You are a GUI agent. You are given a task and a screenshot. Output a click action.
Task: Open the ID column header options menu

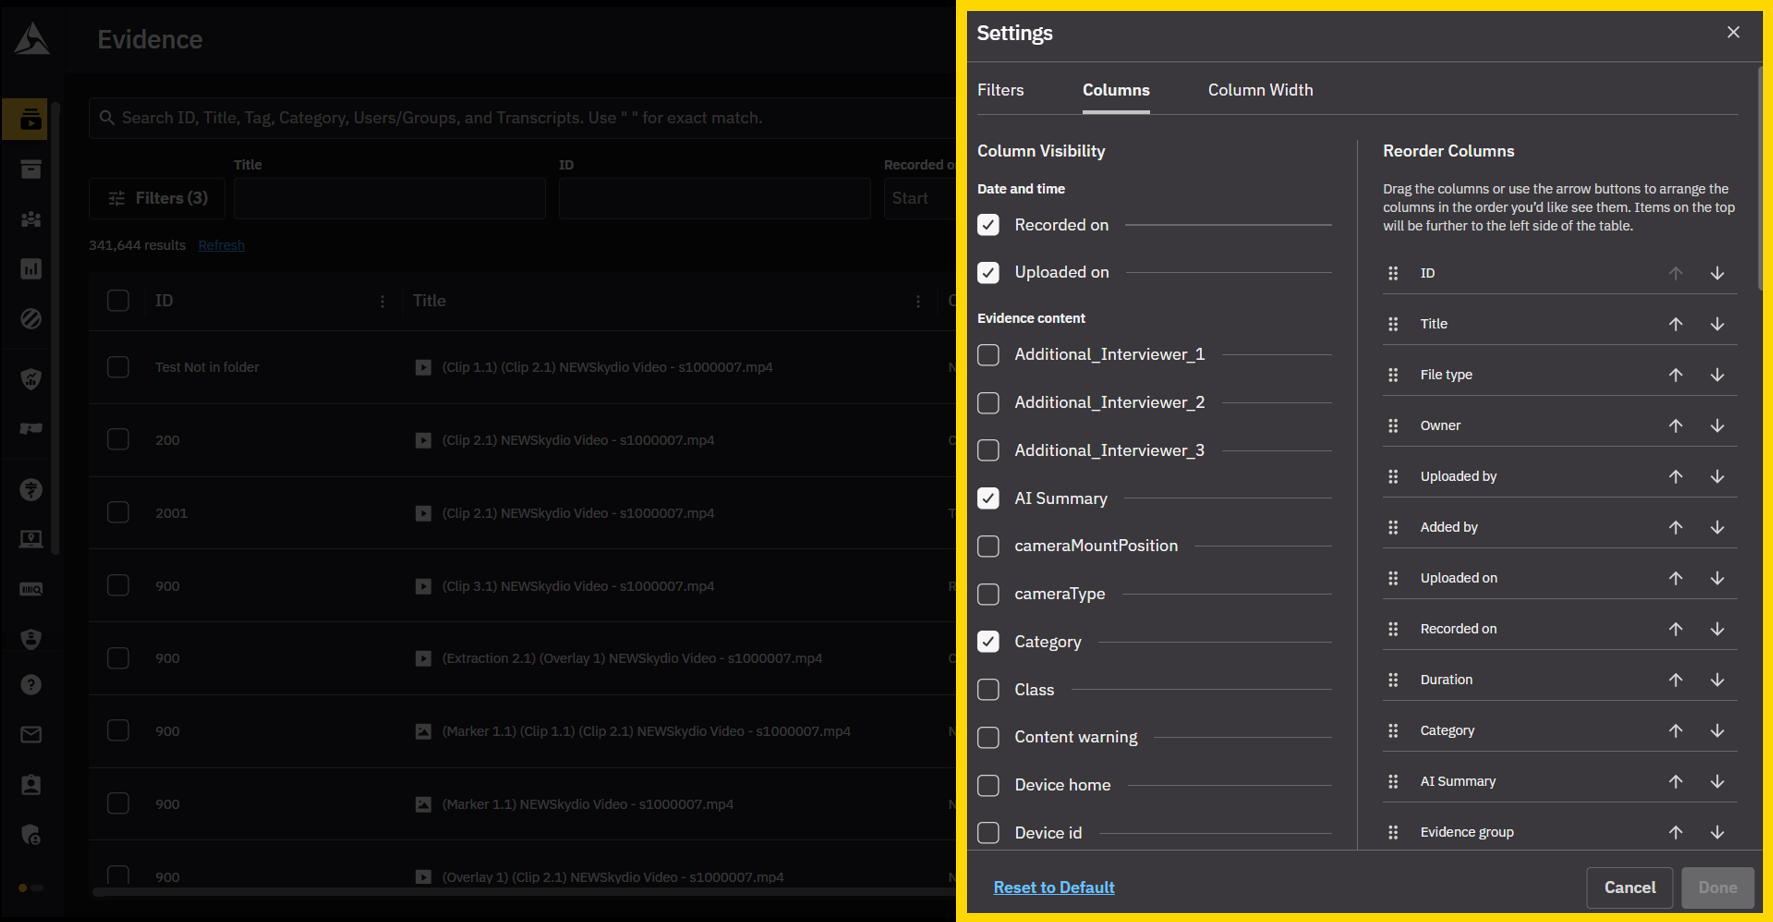pyautogui.click(x=382, y=301)
